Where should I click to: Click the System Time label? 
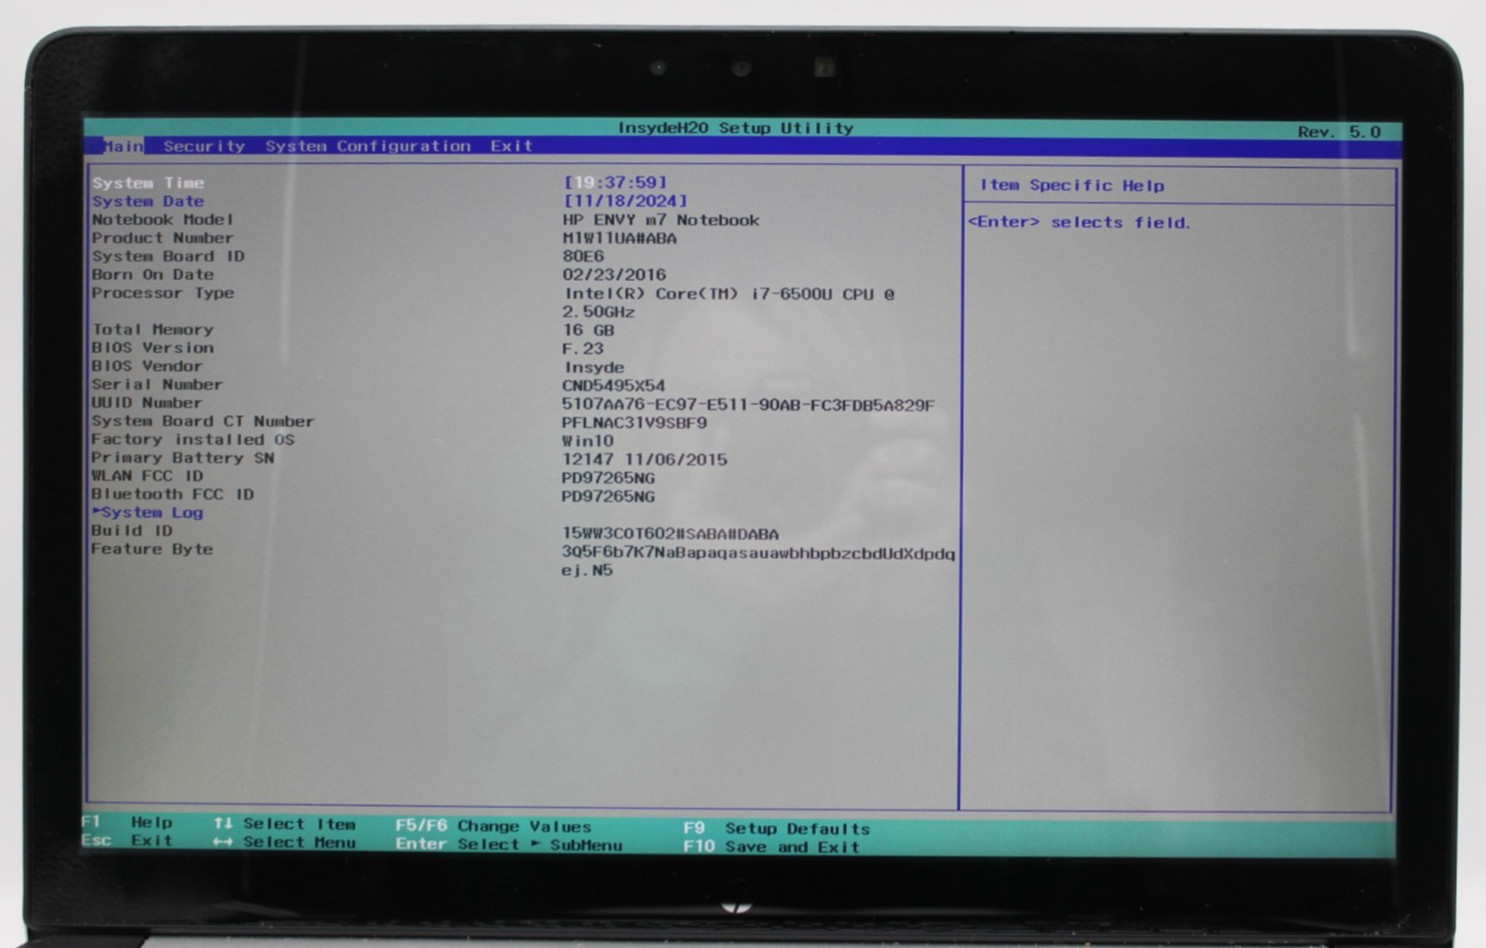148,183
